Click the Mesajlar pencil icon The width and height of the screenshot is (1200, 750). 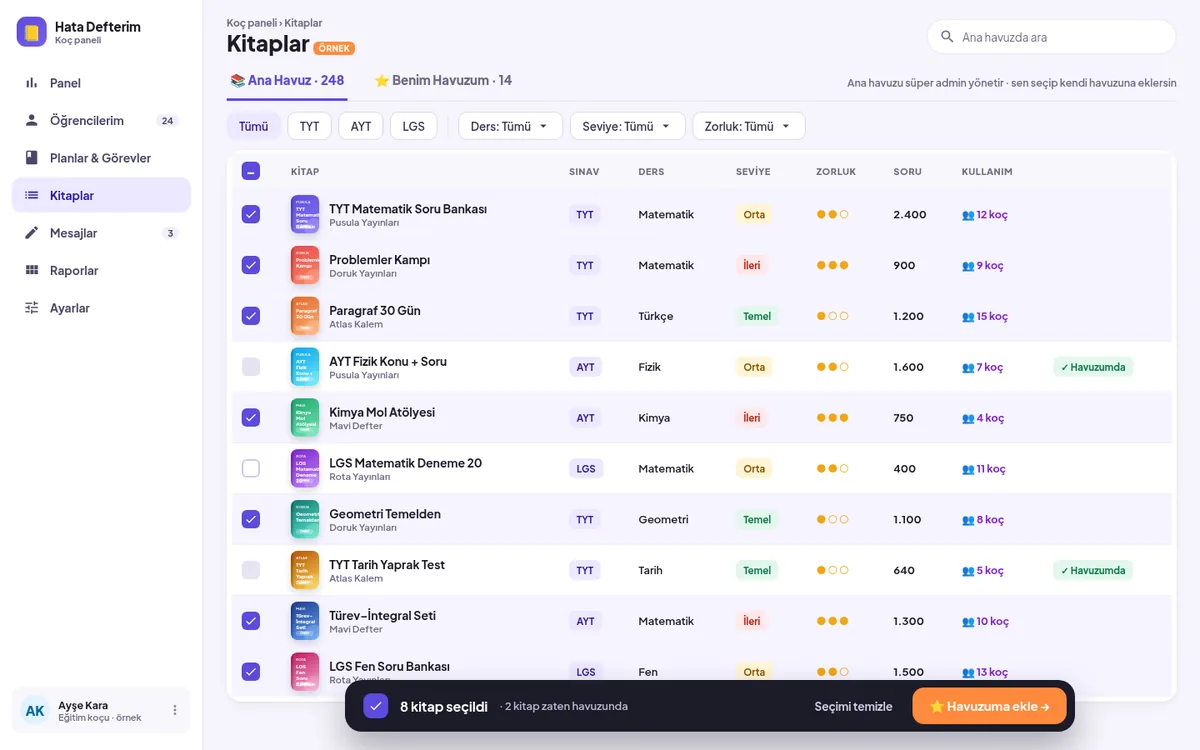[x=32, y=233]
